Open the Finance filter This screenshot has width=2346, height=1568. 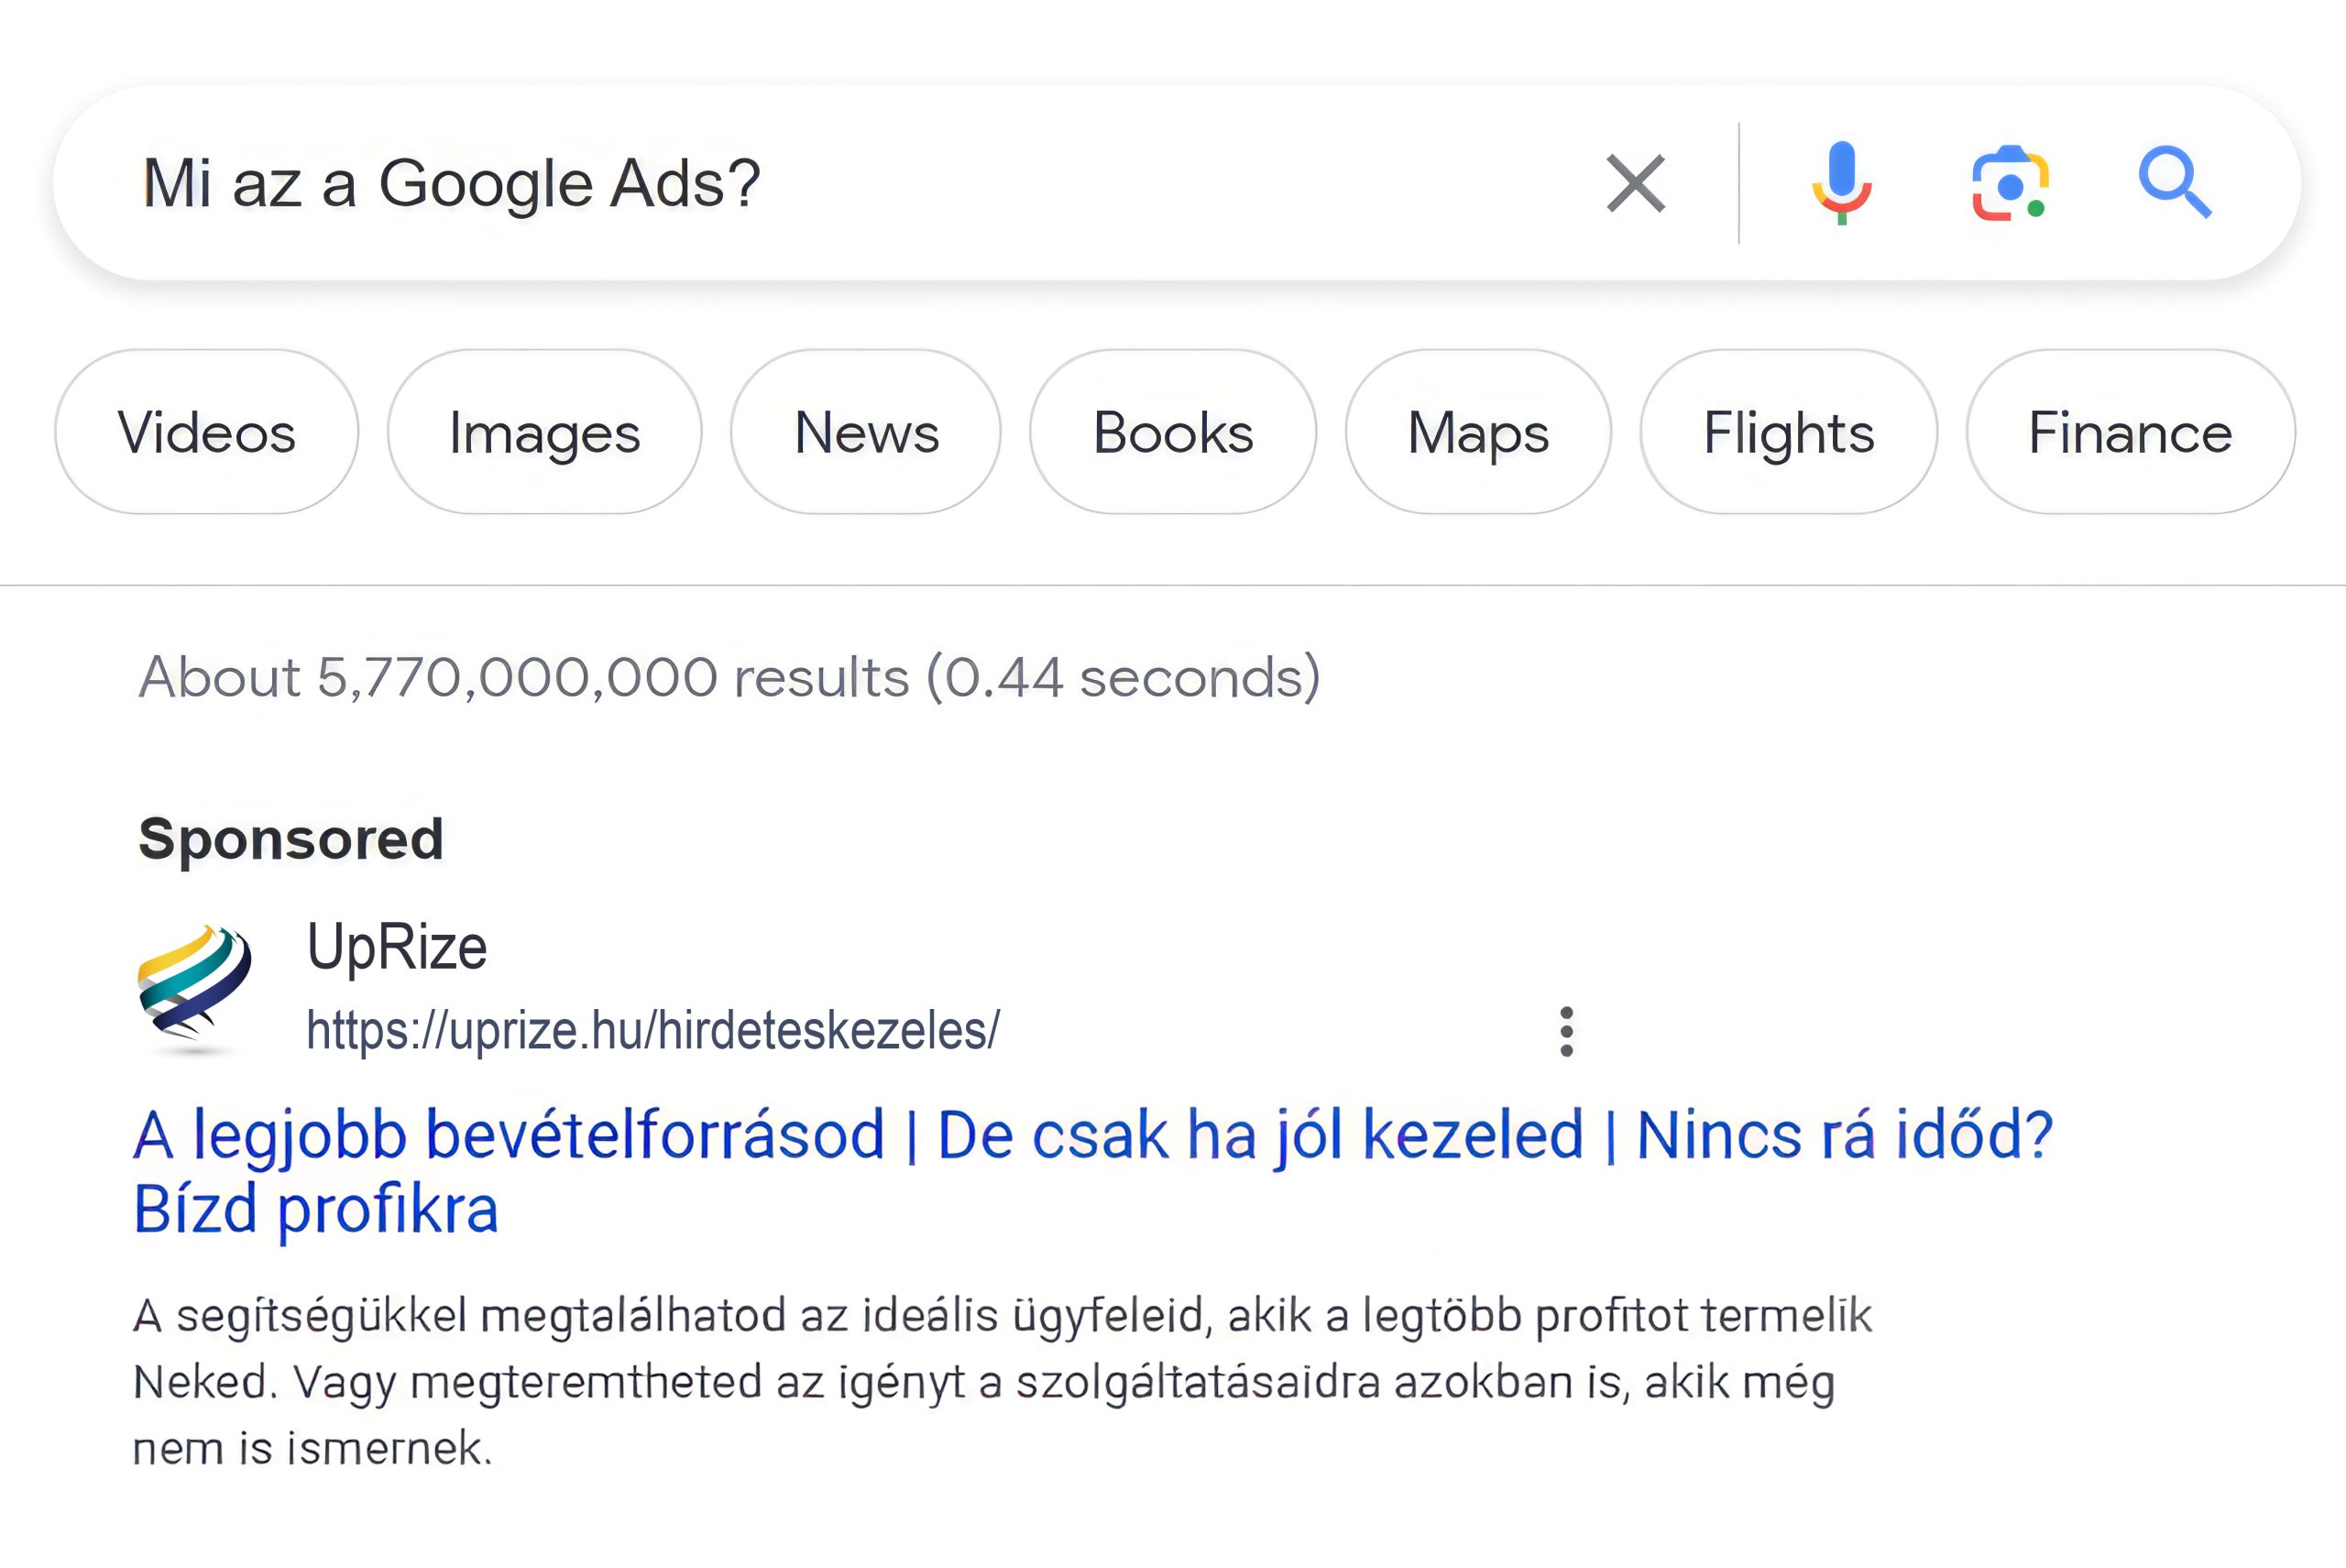(2130, 432)
